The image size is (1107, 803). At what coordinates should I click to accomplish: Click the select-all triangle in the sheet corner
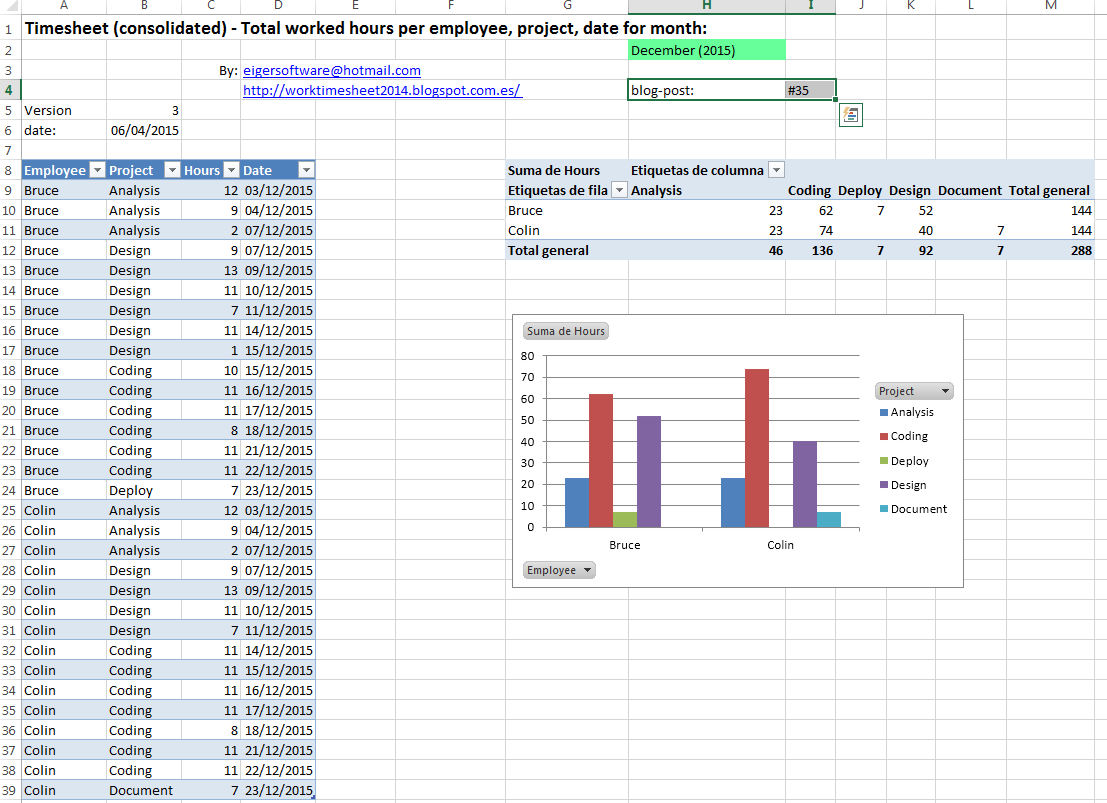tap(10, 8)
